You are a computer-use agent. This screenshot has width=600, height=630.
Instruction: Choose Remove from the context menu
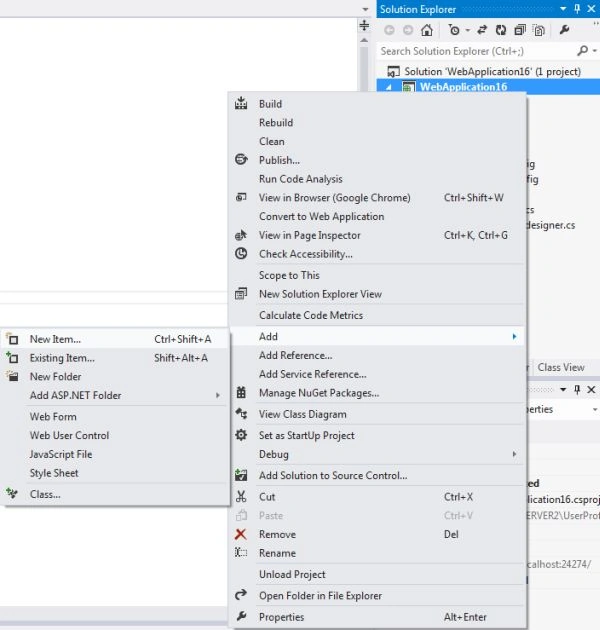tap(377, 534)
